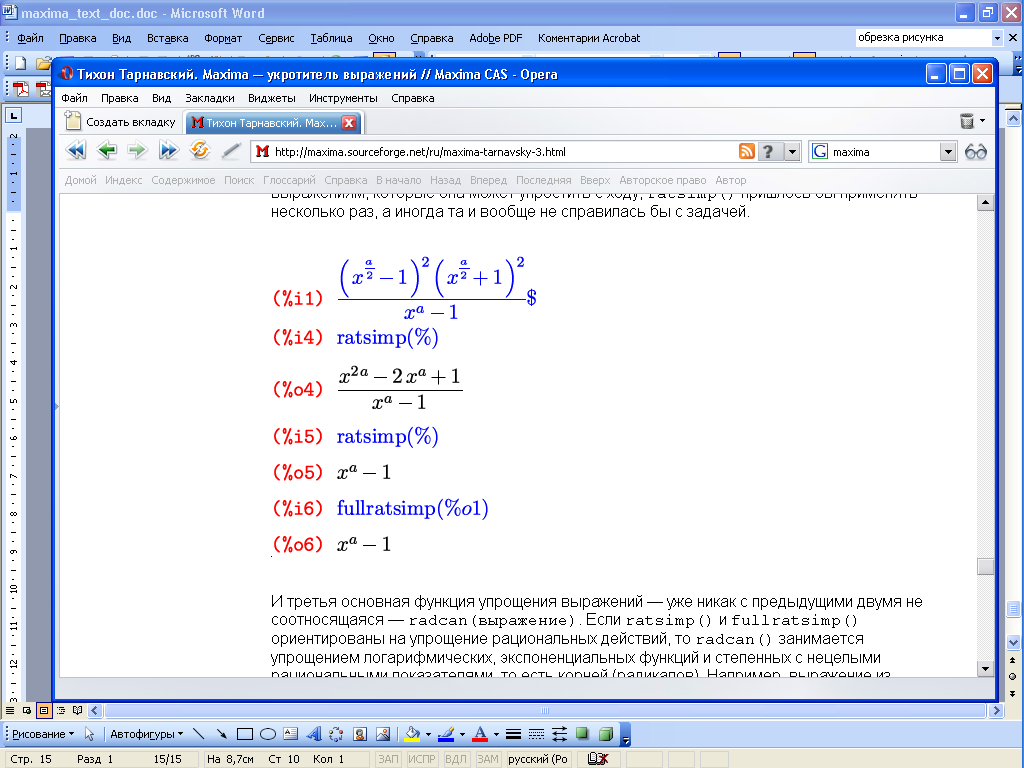Insert a text box from the drawing toolbar
The image size is (1024, 768).
pos(291,734)
